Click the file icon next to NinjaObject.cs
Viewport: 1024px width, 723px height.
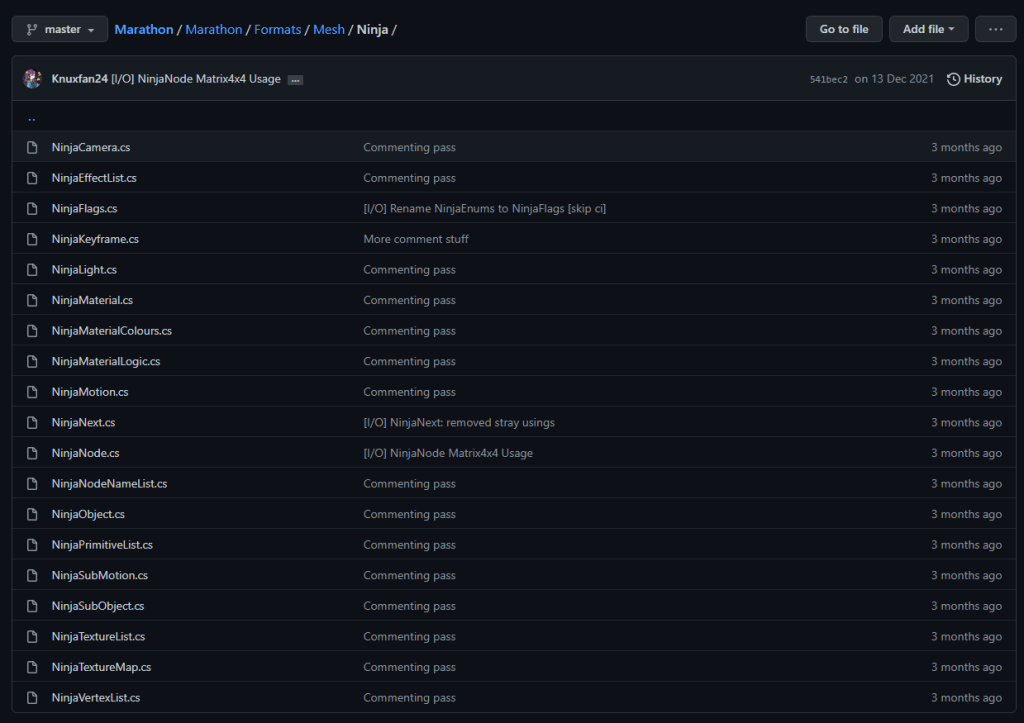pos(32,515)
